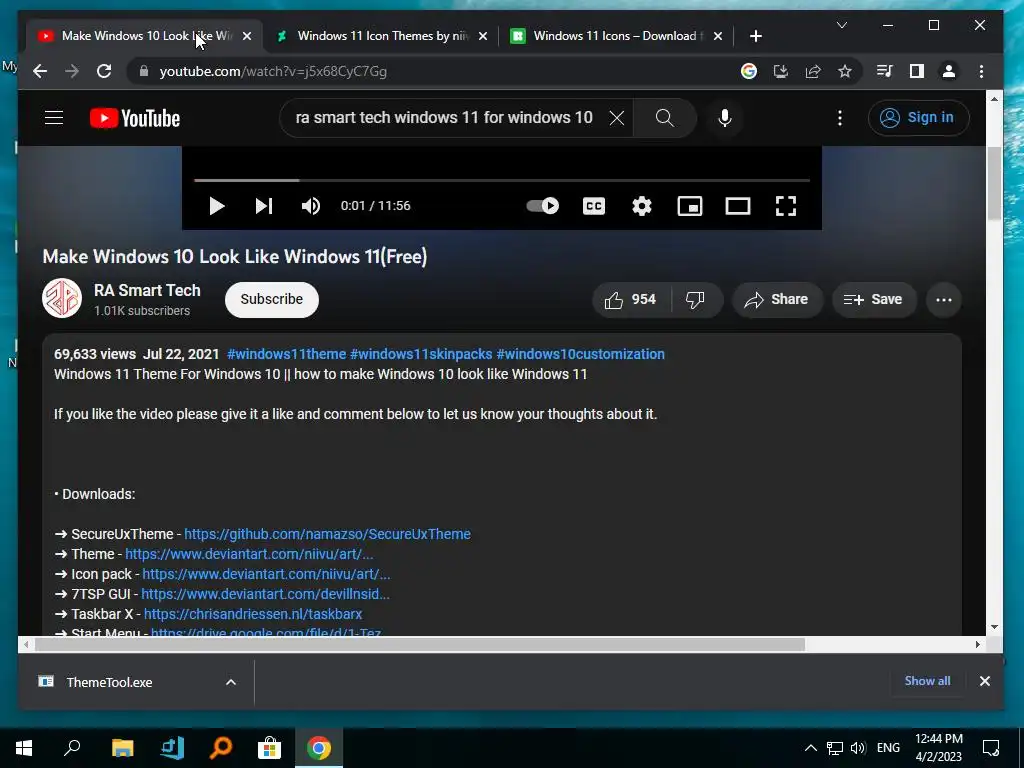Open YouTube settings three-dot menu
The width and height of the screenshot is (1024, 768).
pyautogui.click(x=840, y=118)
